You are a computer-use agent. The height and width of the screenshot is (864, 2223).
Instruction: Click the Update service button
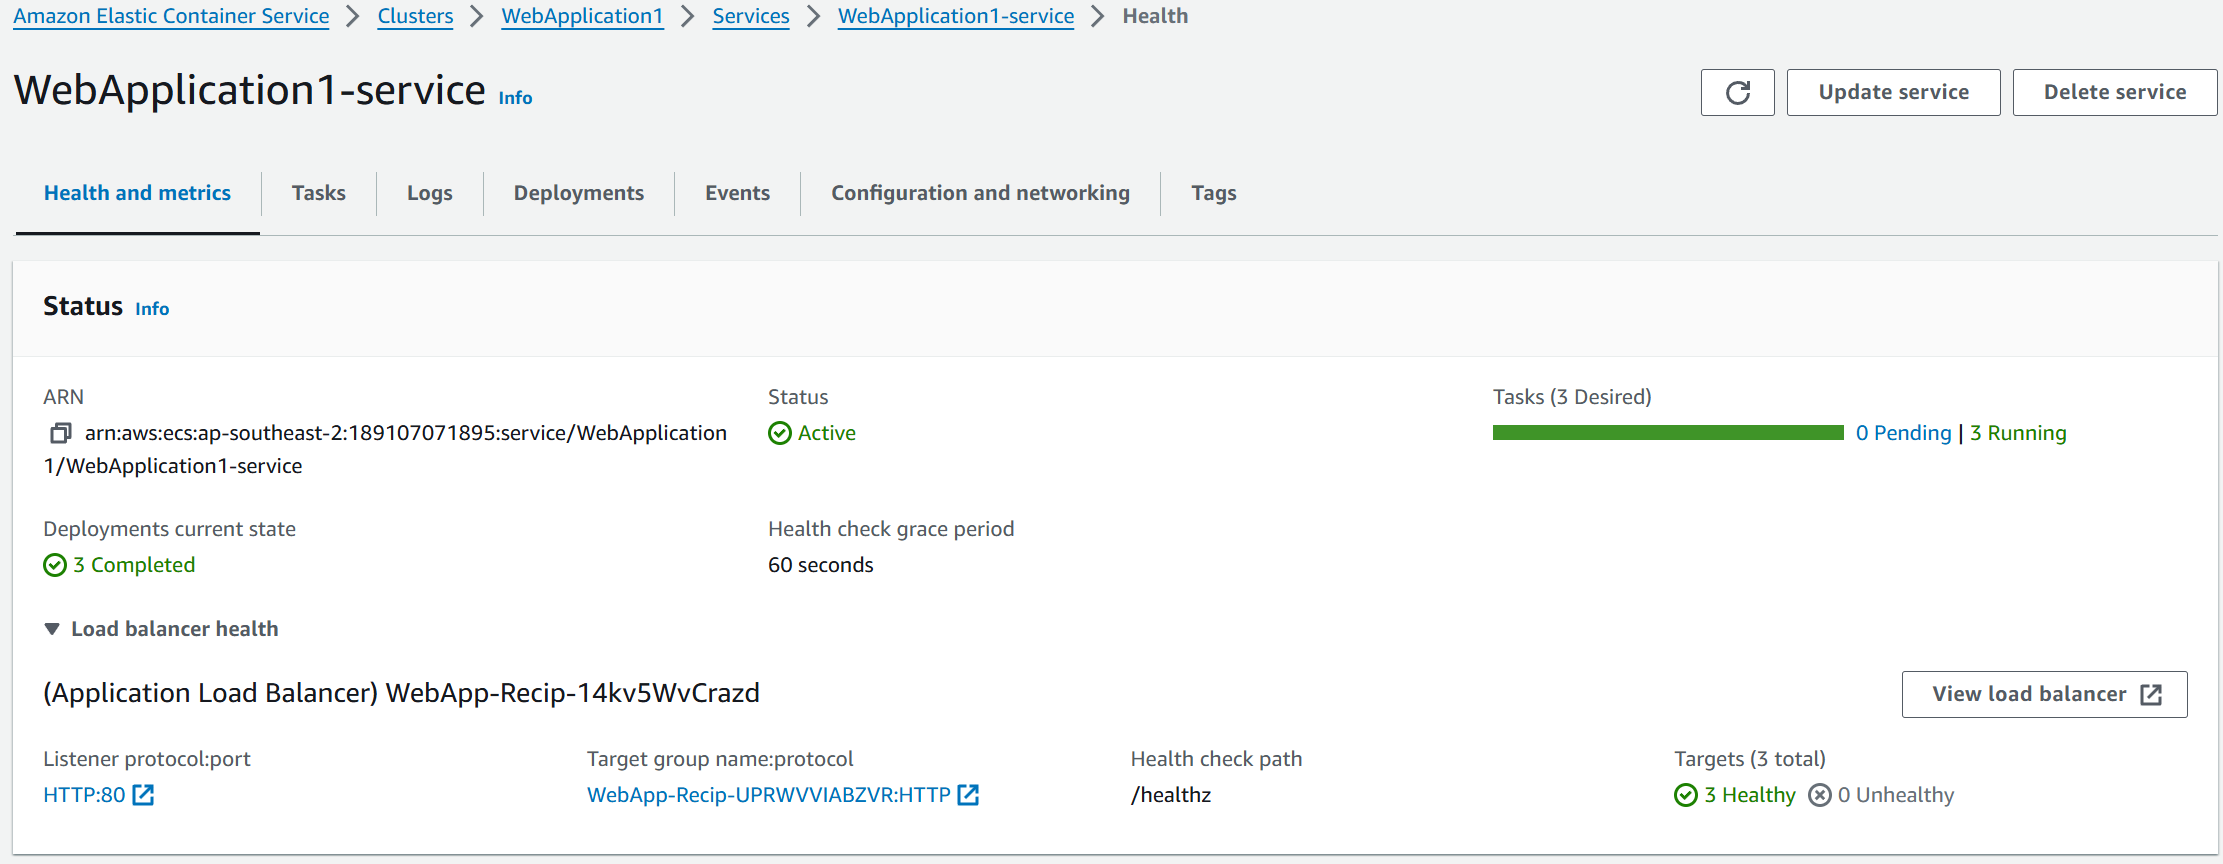[x=1893, y=93]
